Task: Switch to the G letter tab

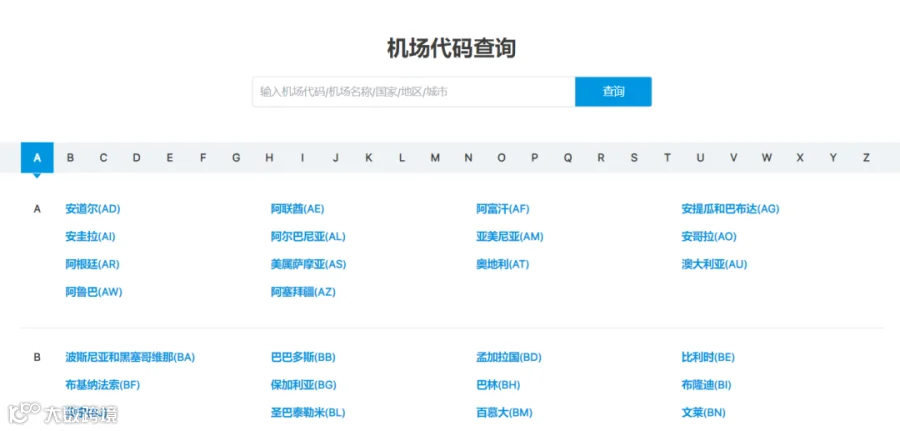Action: 236,158
